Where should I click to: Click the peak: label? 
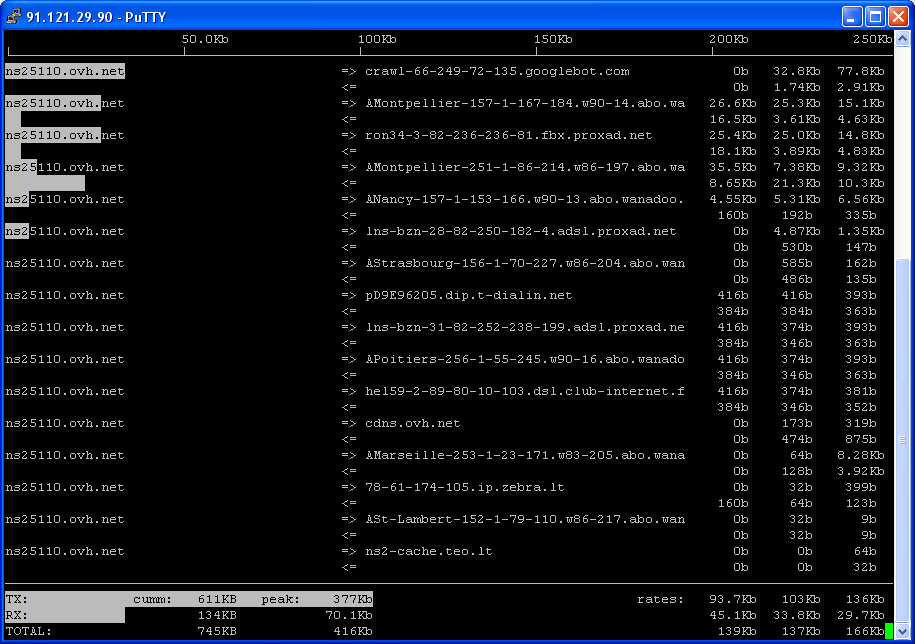coord(281,600)
